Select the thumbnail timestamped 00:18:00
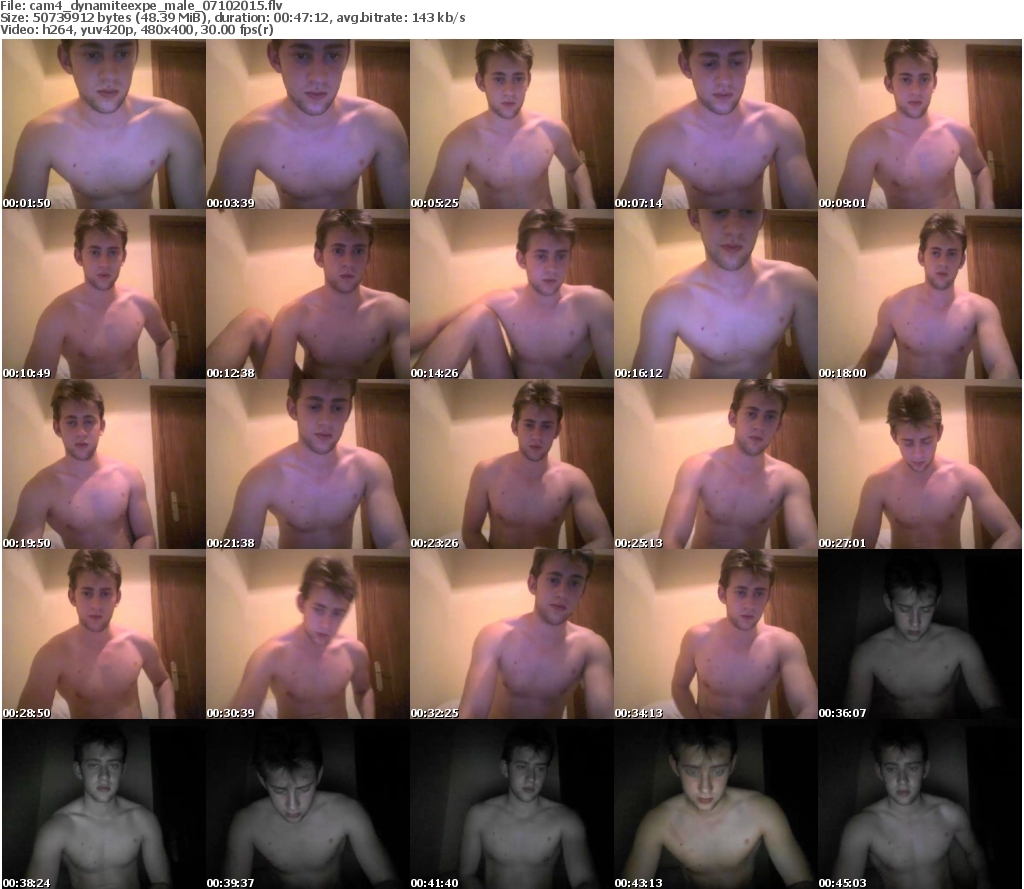 tap(920, 294)
